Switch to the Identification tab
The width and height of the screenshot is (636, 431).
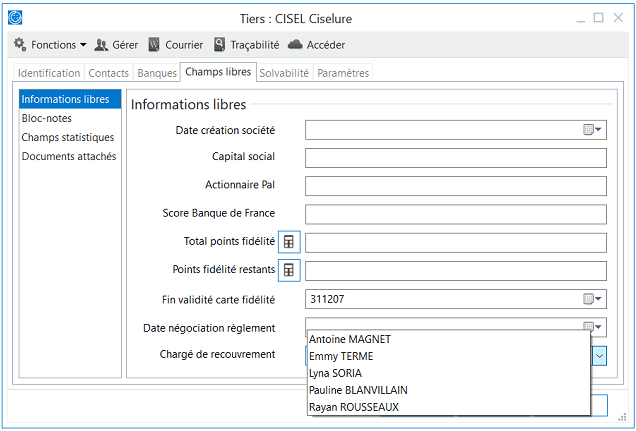tap(49, 73)
